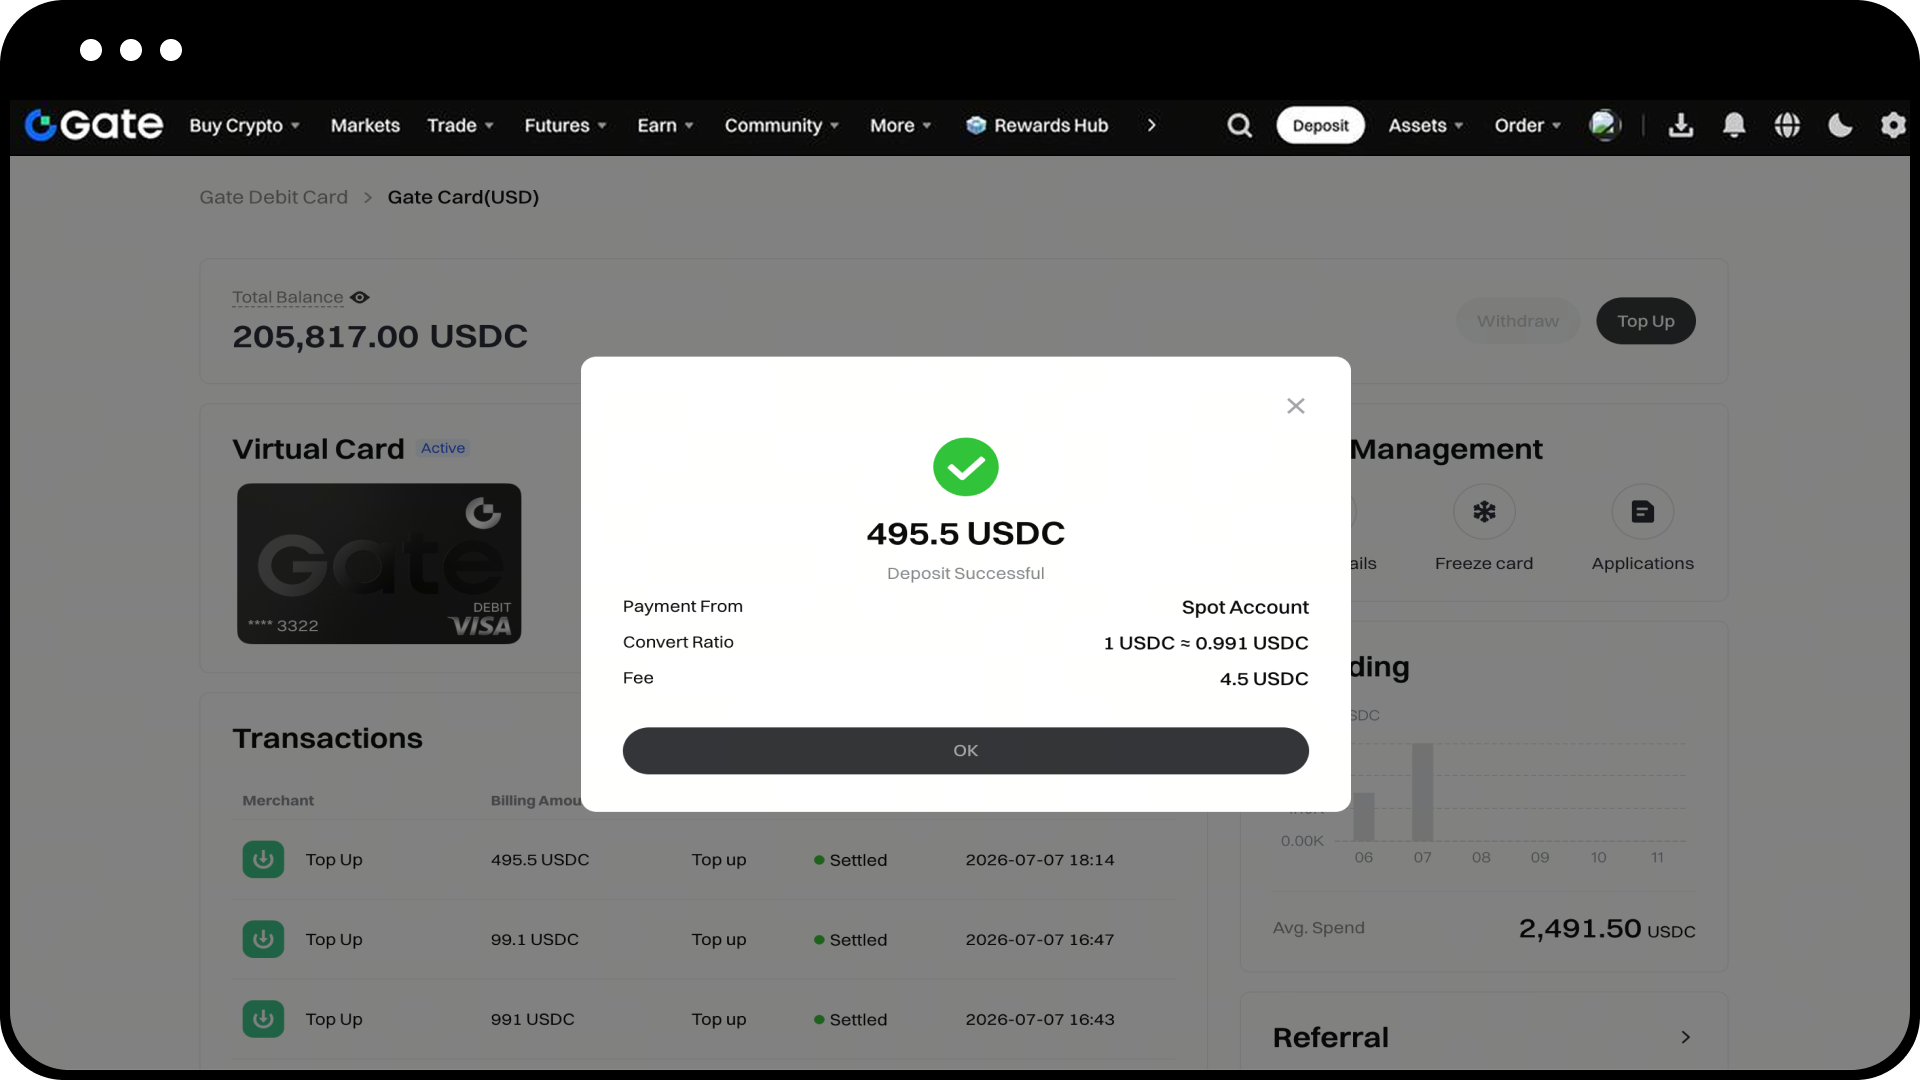Toggle Total Balance visibility eye
This screenshot has height=1080, width=1920.
pos(360,297)
